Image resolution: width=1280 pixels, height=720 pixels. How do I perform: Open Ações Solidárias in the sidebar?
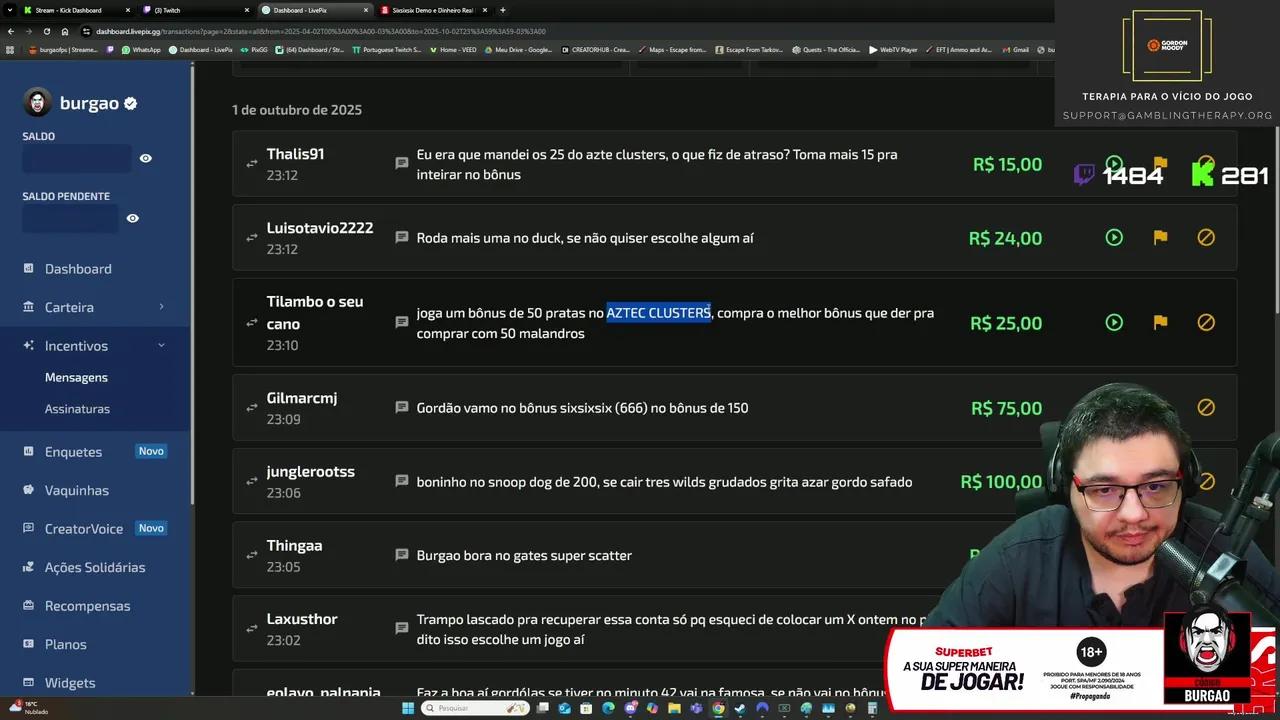coord(97,567)
